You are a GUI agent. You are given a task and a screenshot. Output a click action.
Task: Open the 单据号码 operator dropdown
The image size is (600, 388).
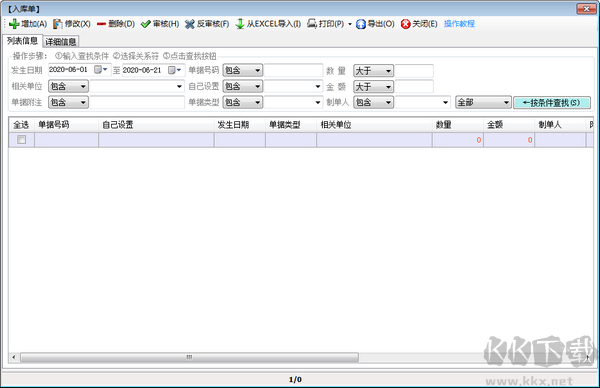click(x=243, y=70)
